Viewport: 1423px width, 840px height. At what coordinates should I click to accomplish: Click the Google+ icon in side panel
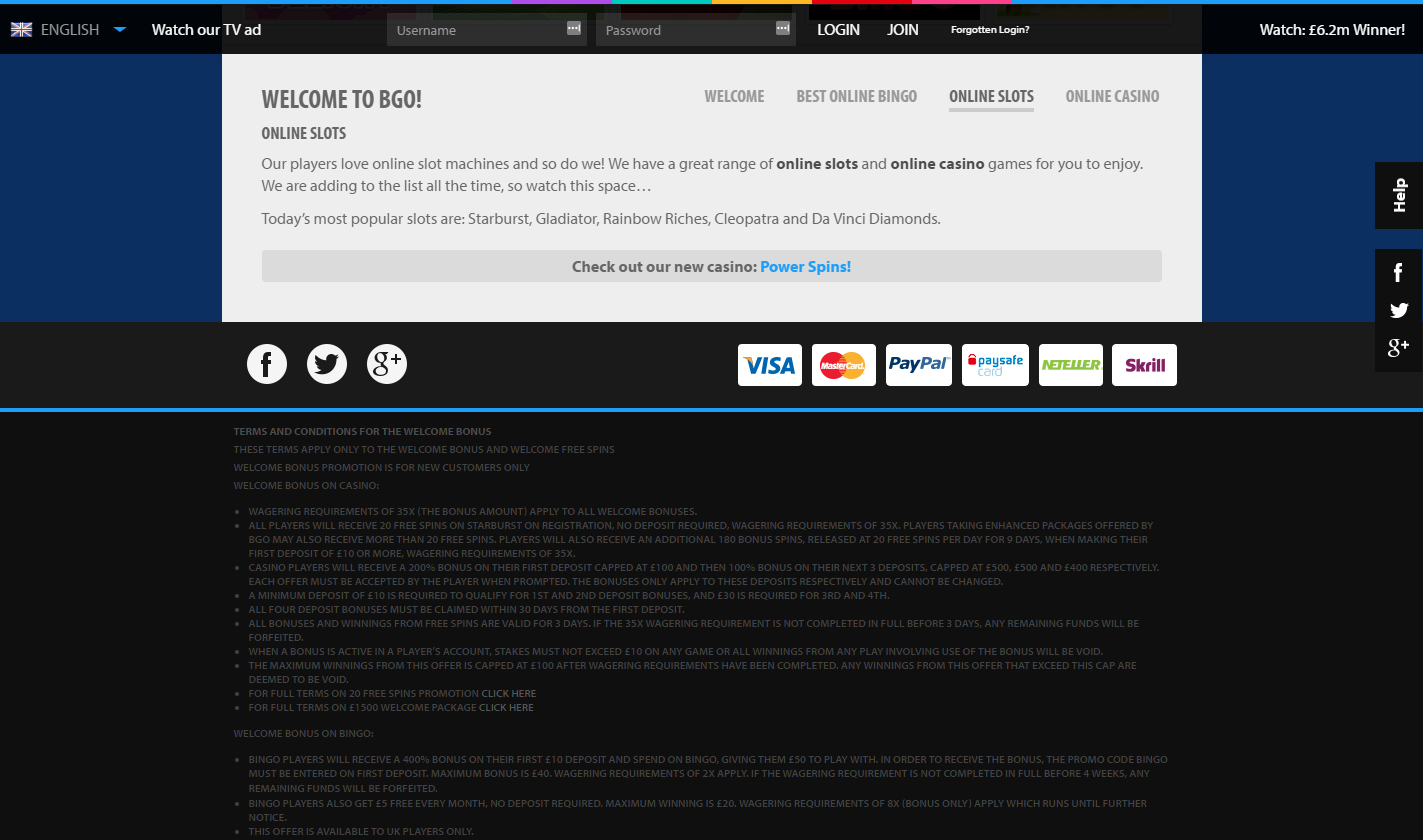1398,348
